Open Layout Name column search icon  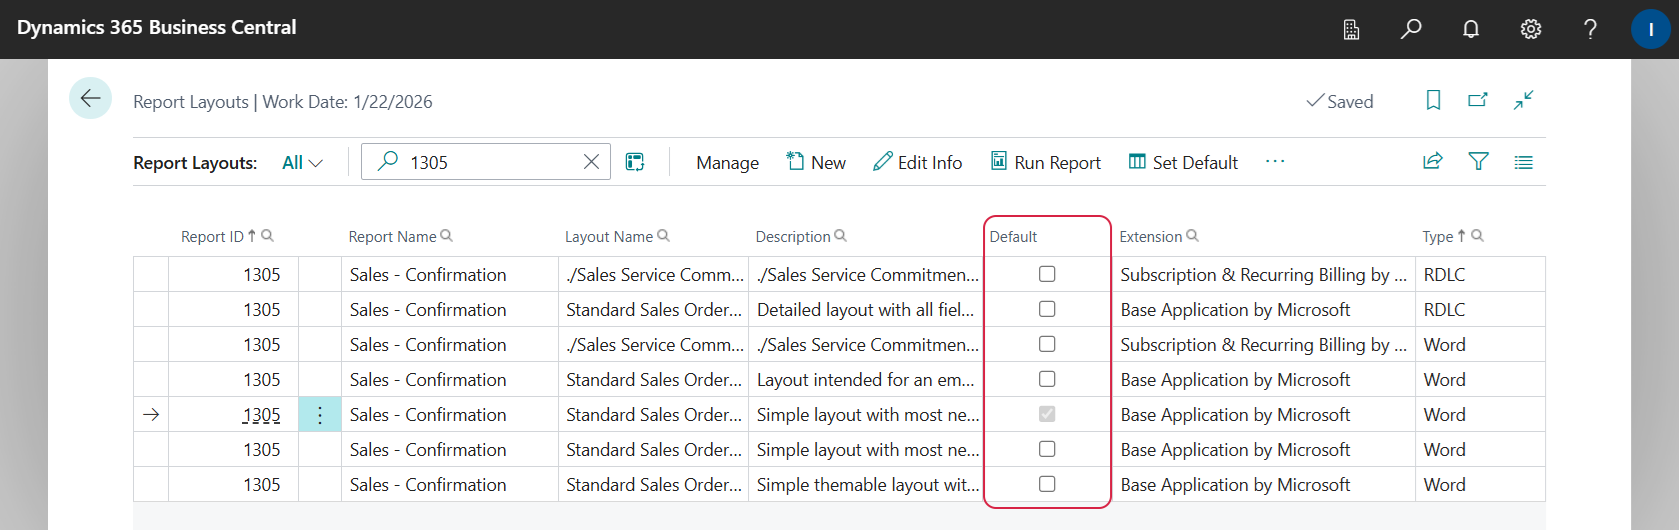coord(663,236)
